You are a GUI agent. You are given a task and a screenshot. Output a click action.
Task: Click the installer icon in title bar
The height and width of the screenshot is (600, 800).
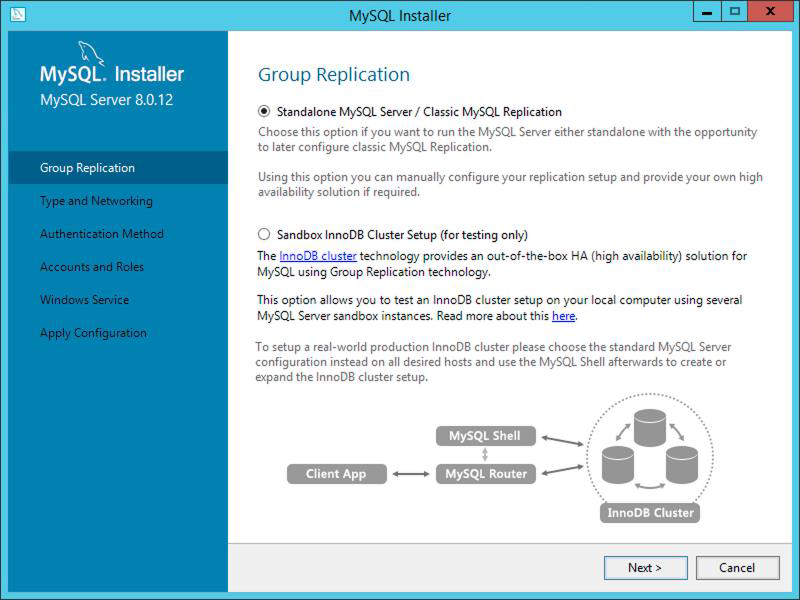17,14
